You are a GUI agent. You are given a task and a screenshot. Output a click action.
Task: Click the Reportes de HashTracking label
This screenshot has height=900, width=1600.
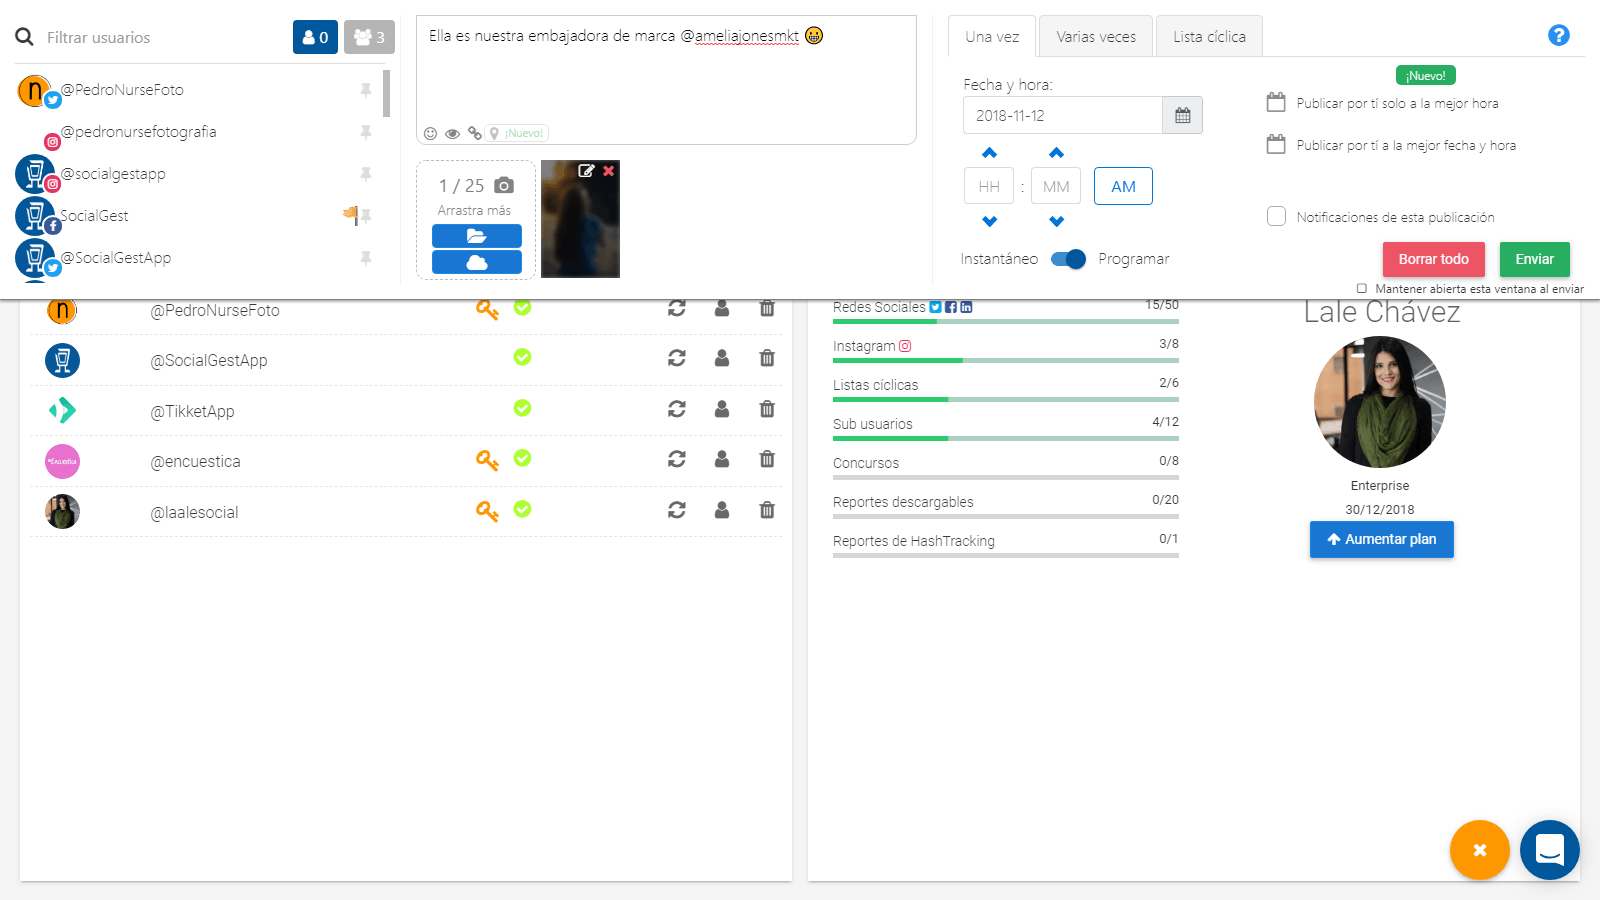pyautogui.click(x=914, y=541)
